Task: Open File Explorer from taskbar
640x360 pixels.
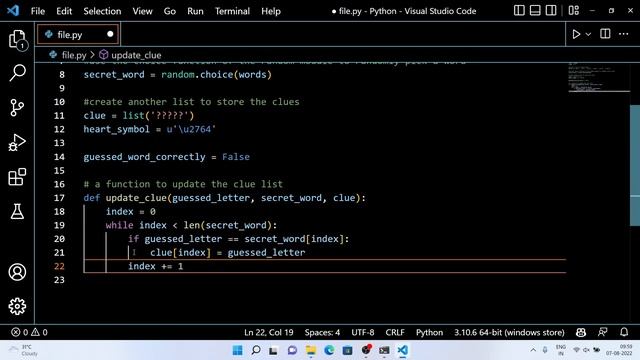Action: [311, 350]
